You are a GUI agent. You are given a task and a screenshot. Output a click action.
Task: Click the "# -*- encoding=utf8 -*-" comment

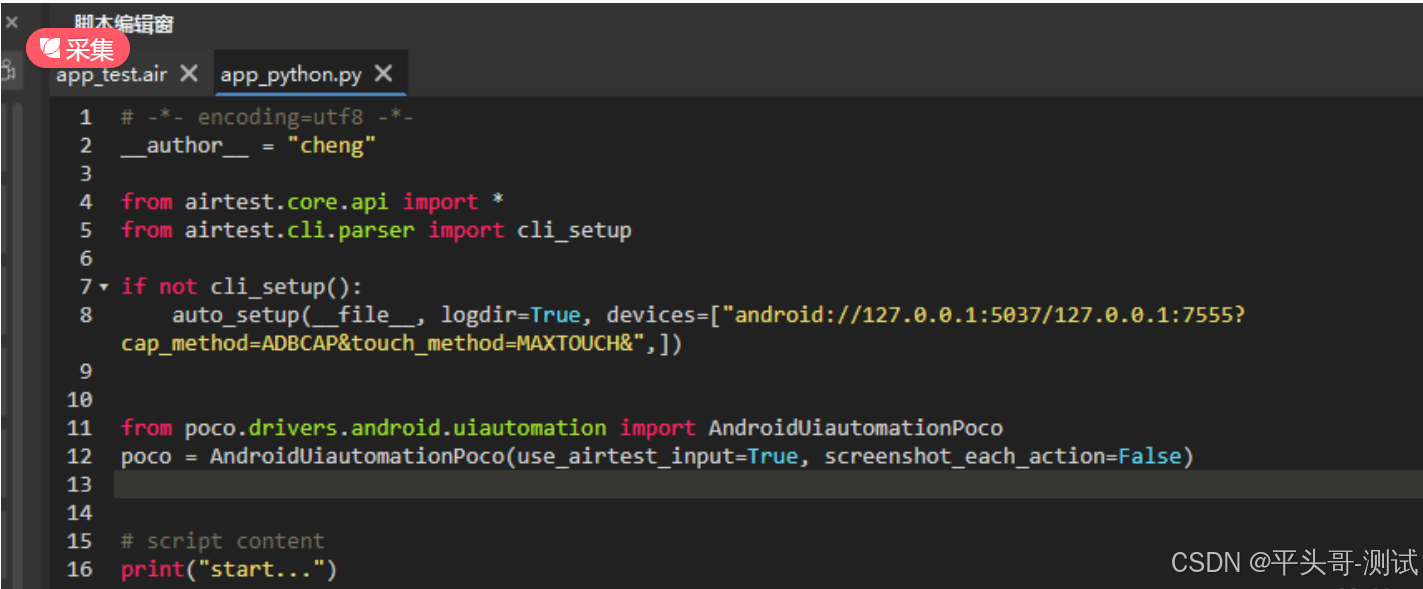(267, 117)
